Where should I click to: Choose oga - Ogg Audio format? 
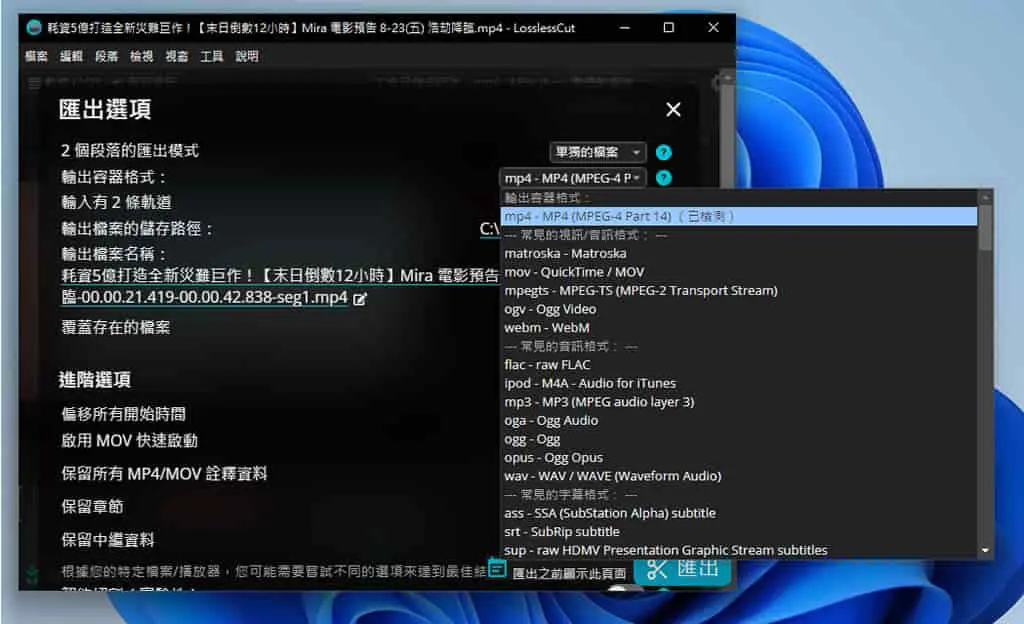click(x=739, y=420)
